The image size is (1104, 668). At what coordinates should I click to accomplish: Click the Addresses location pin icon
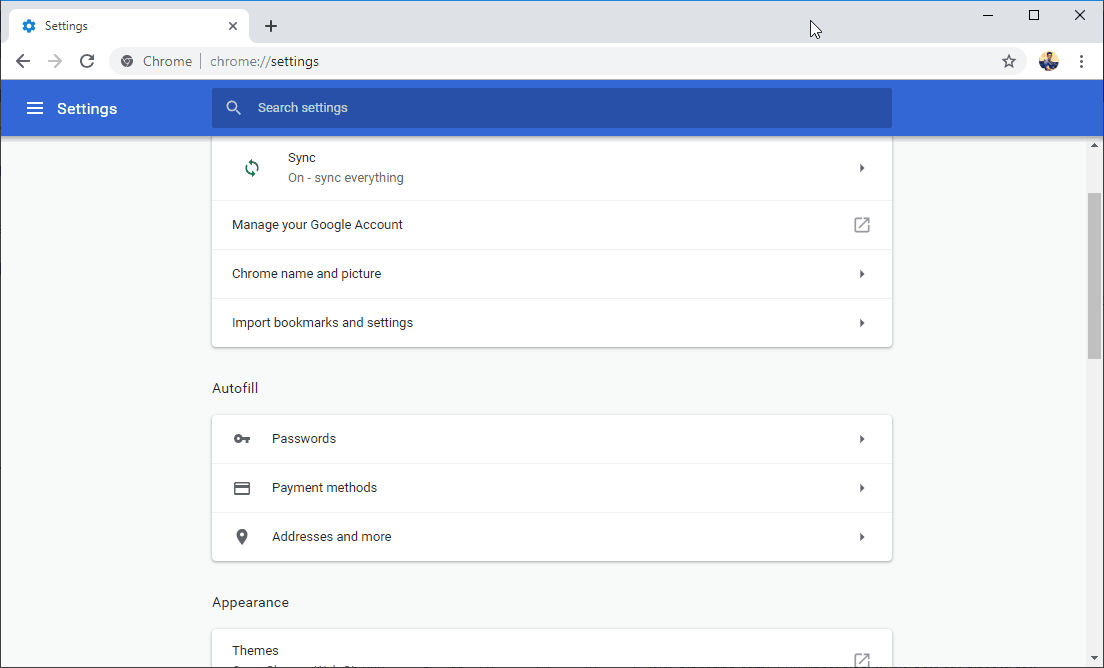242,536
